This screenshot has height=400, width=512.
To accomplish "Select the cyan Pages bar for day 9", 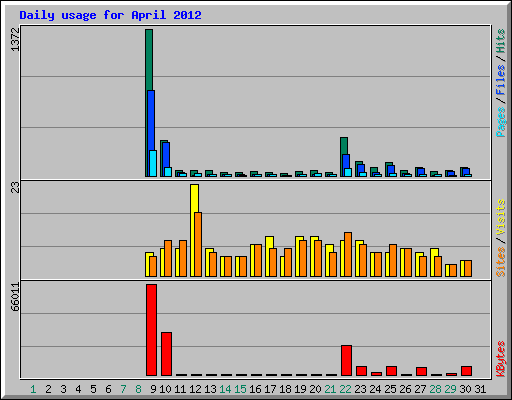I will [153, 163].
